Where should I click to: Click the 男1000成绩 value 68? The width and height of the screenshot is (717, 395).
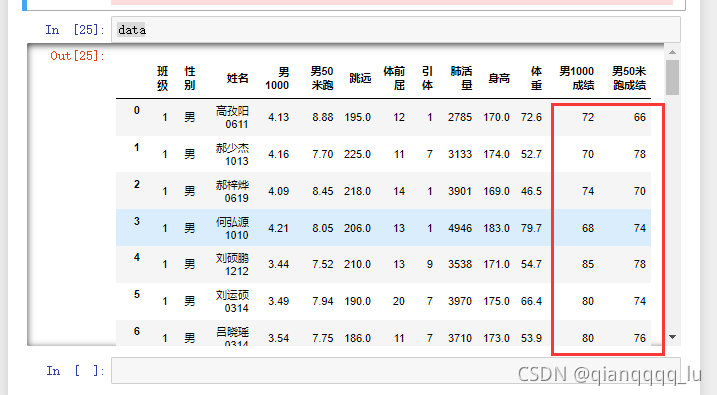(x=588, y=228)
